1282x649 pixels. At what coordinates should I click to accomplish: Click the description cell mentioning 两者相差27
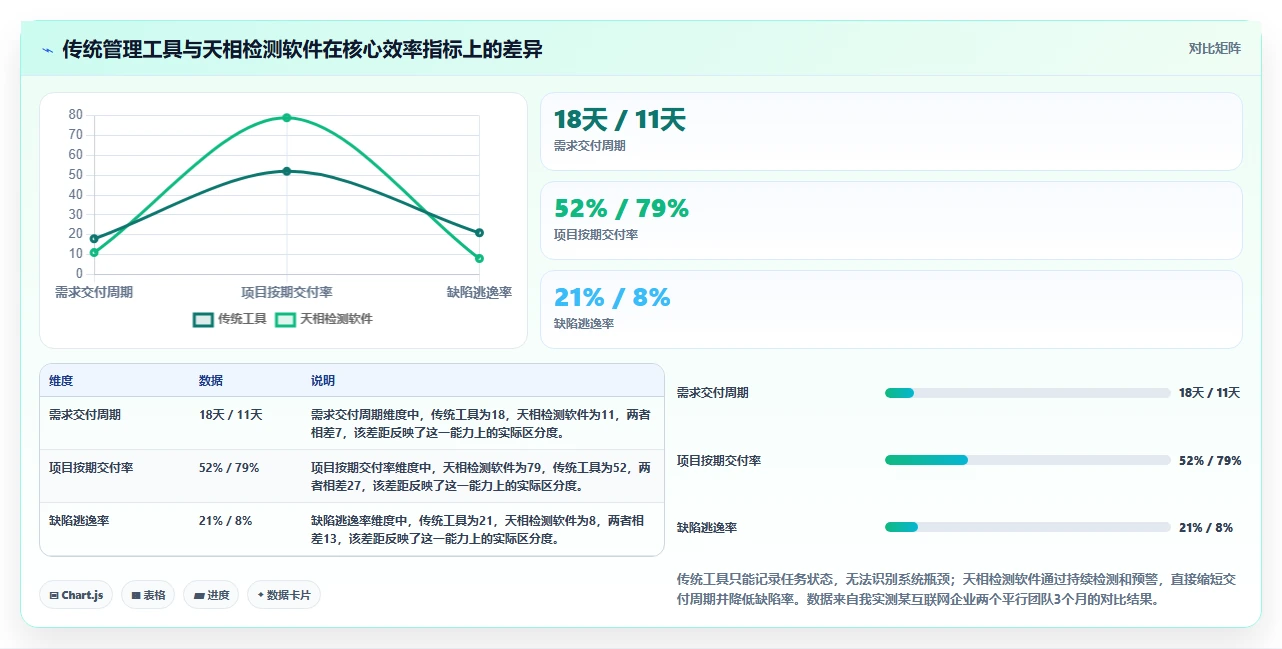pos(481,476)
